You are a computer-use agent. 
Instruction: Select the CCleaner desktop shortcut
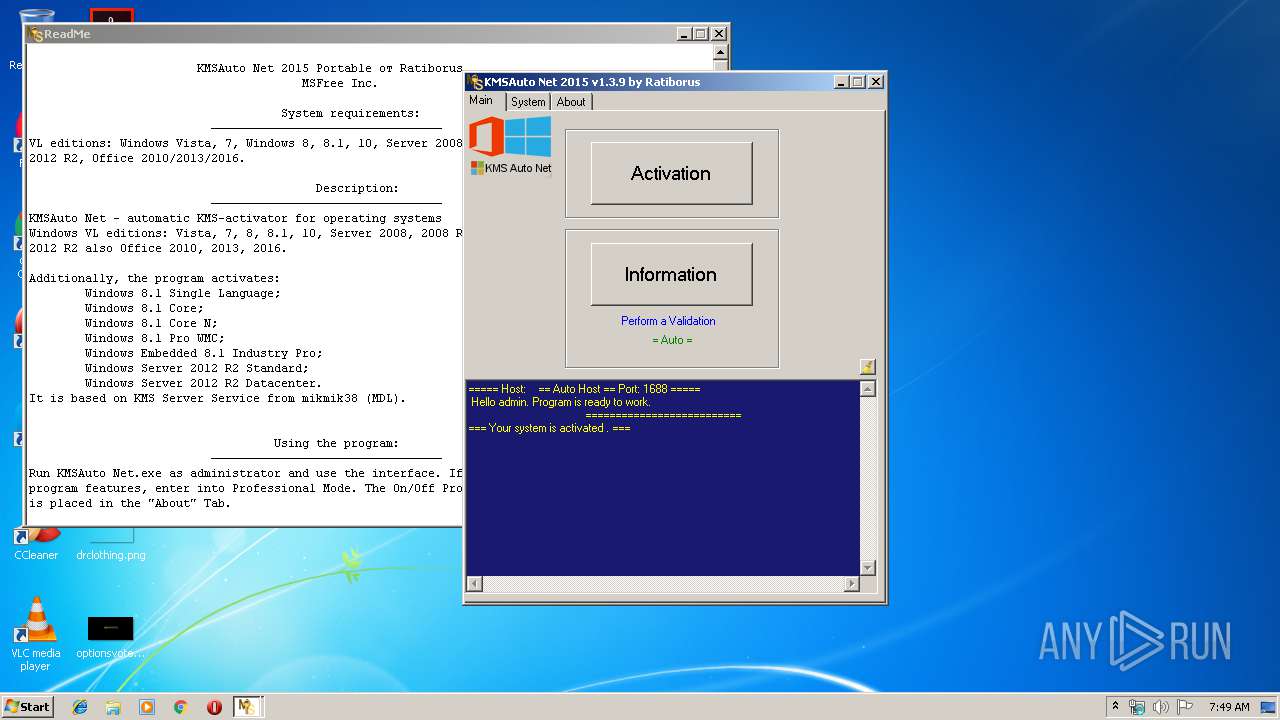[x=36, y=546]
